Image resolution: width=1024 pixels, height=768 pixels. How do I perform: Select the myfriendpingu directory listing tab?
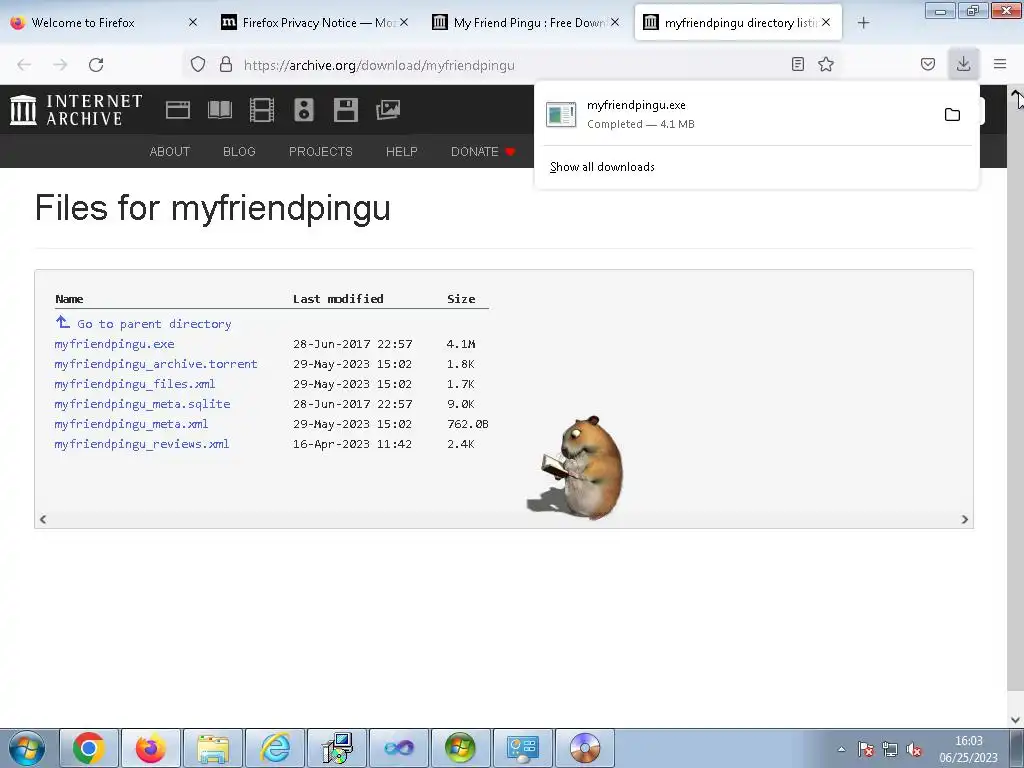pyautogui.click(x=738, y=23)
